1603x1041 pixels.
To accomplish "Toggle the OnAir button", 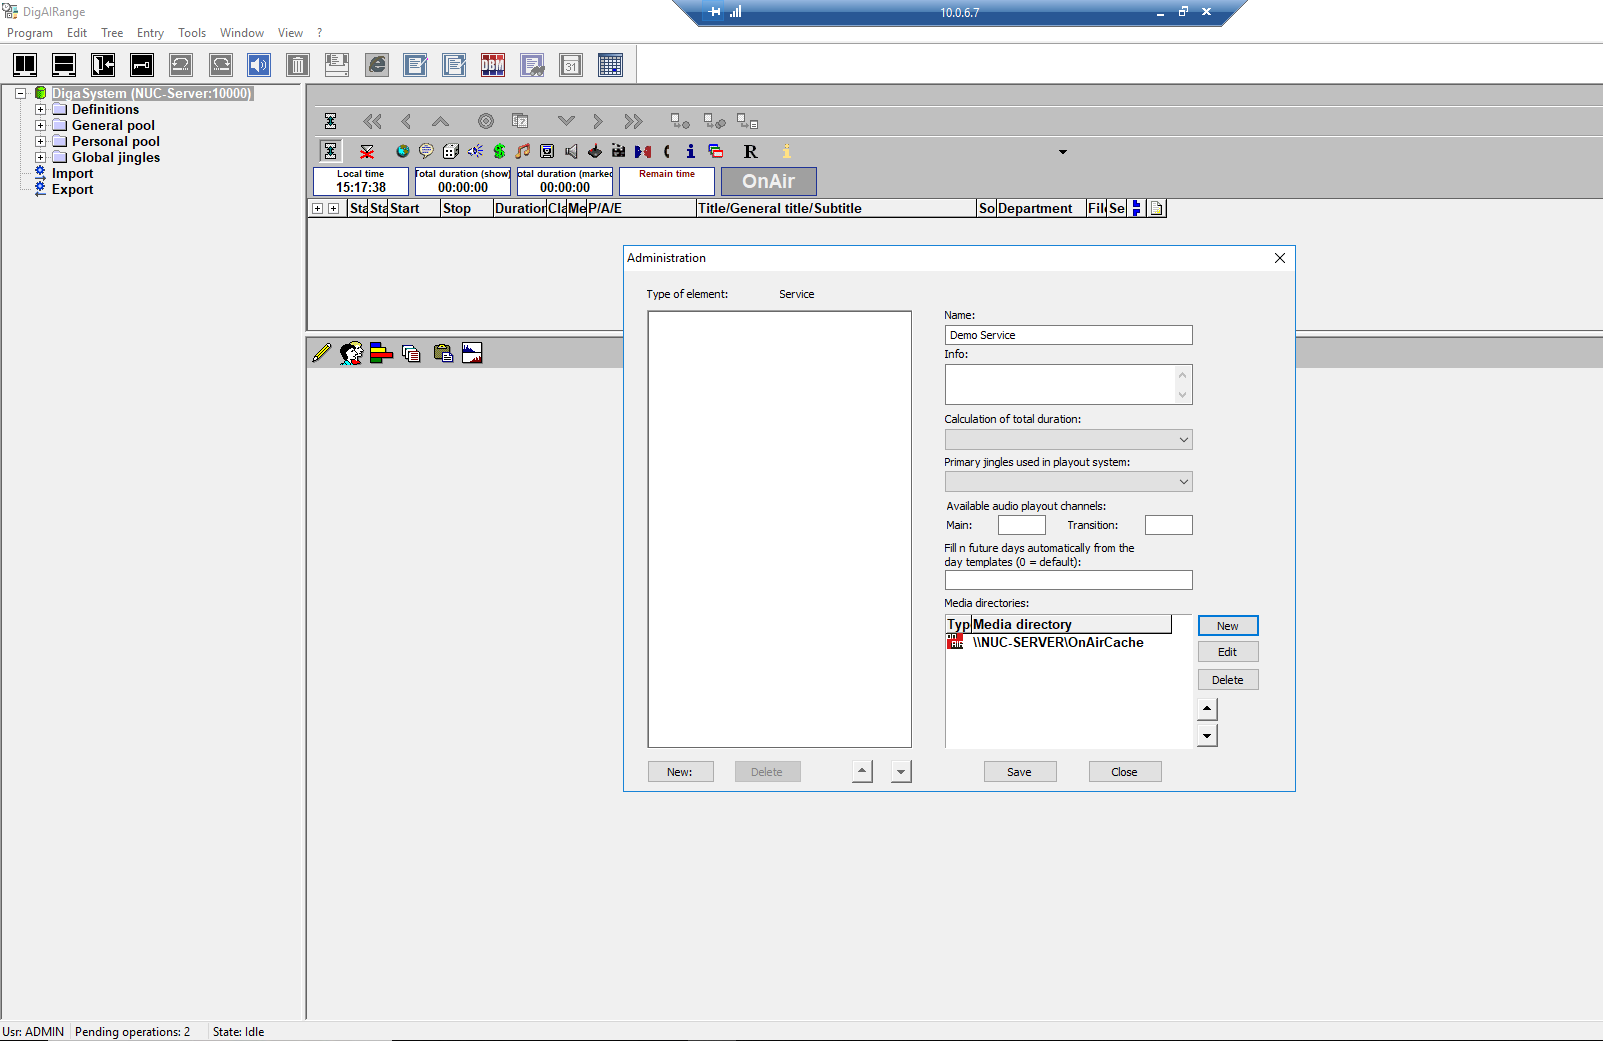I will coord(768,181).
